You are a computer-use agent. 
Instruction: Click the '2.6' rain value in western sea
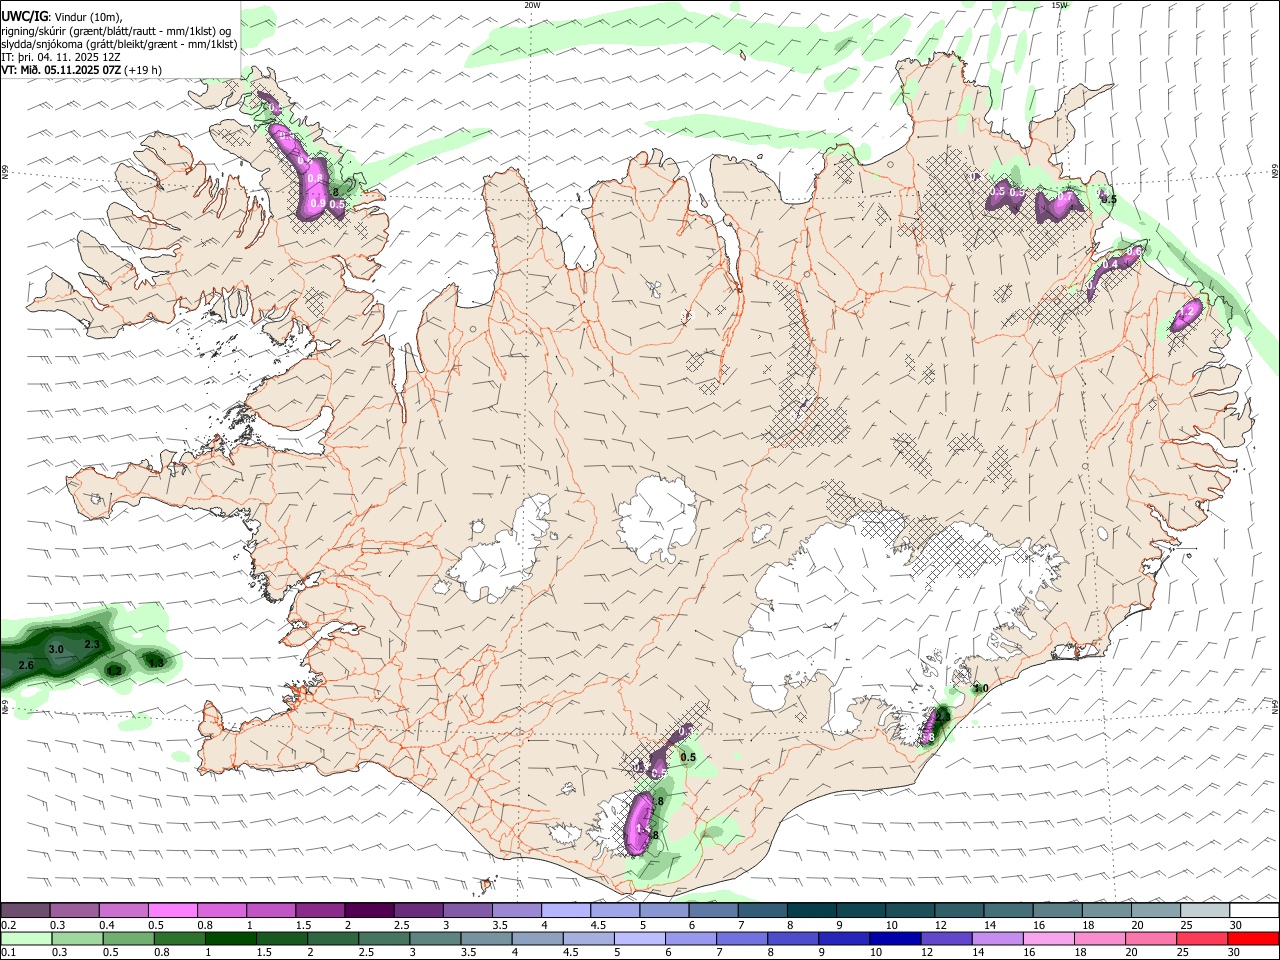click(26, 665)
